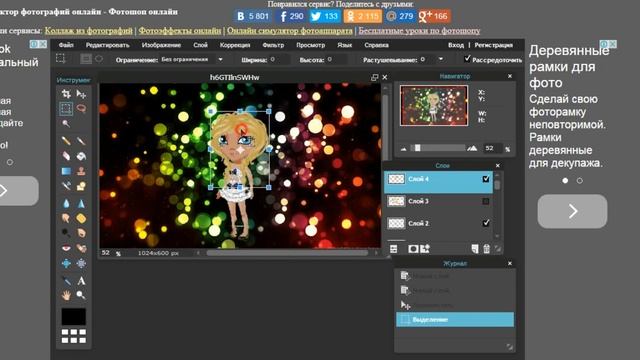The image size is (640, 360).
Task: Open the Редактировать menu
Action: click(x=107, y=45)
